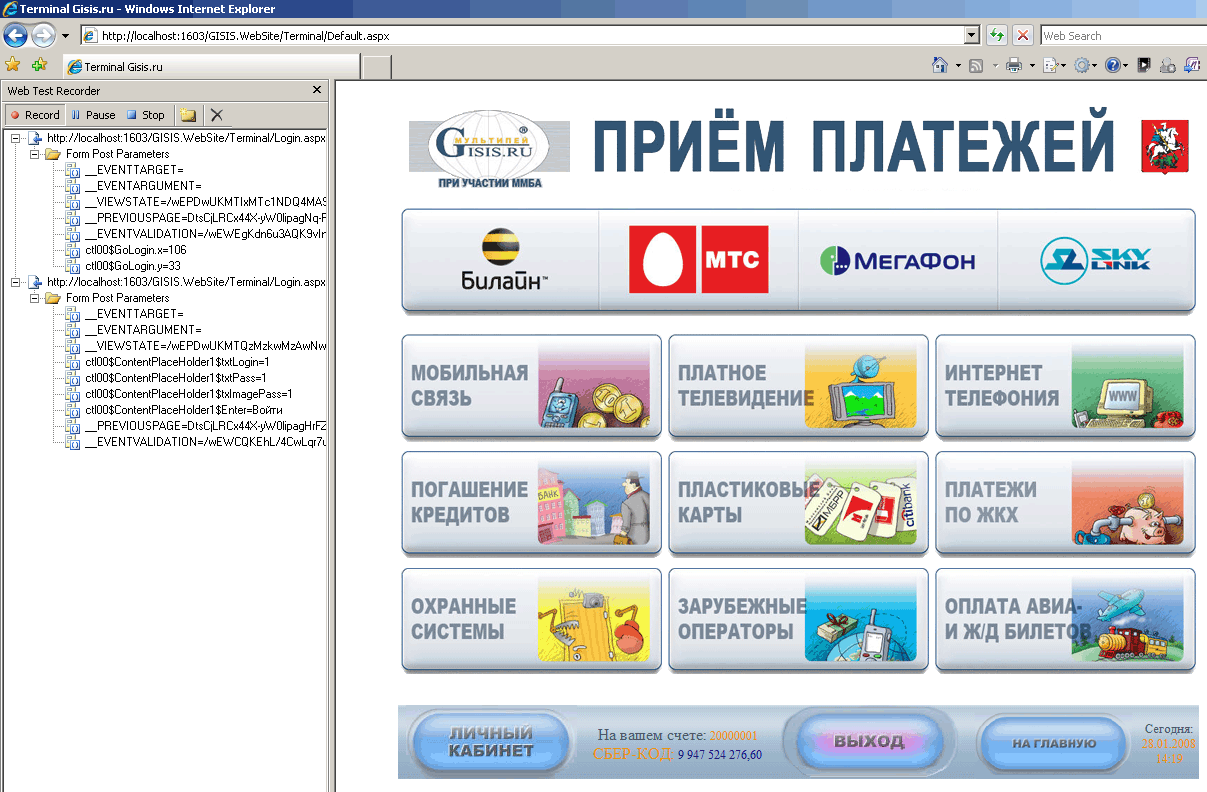
Task: Click the Print printer icon
Action: click(x=1013, y=66)
